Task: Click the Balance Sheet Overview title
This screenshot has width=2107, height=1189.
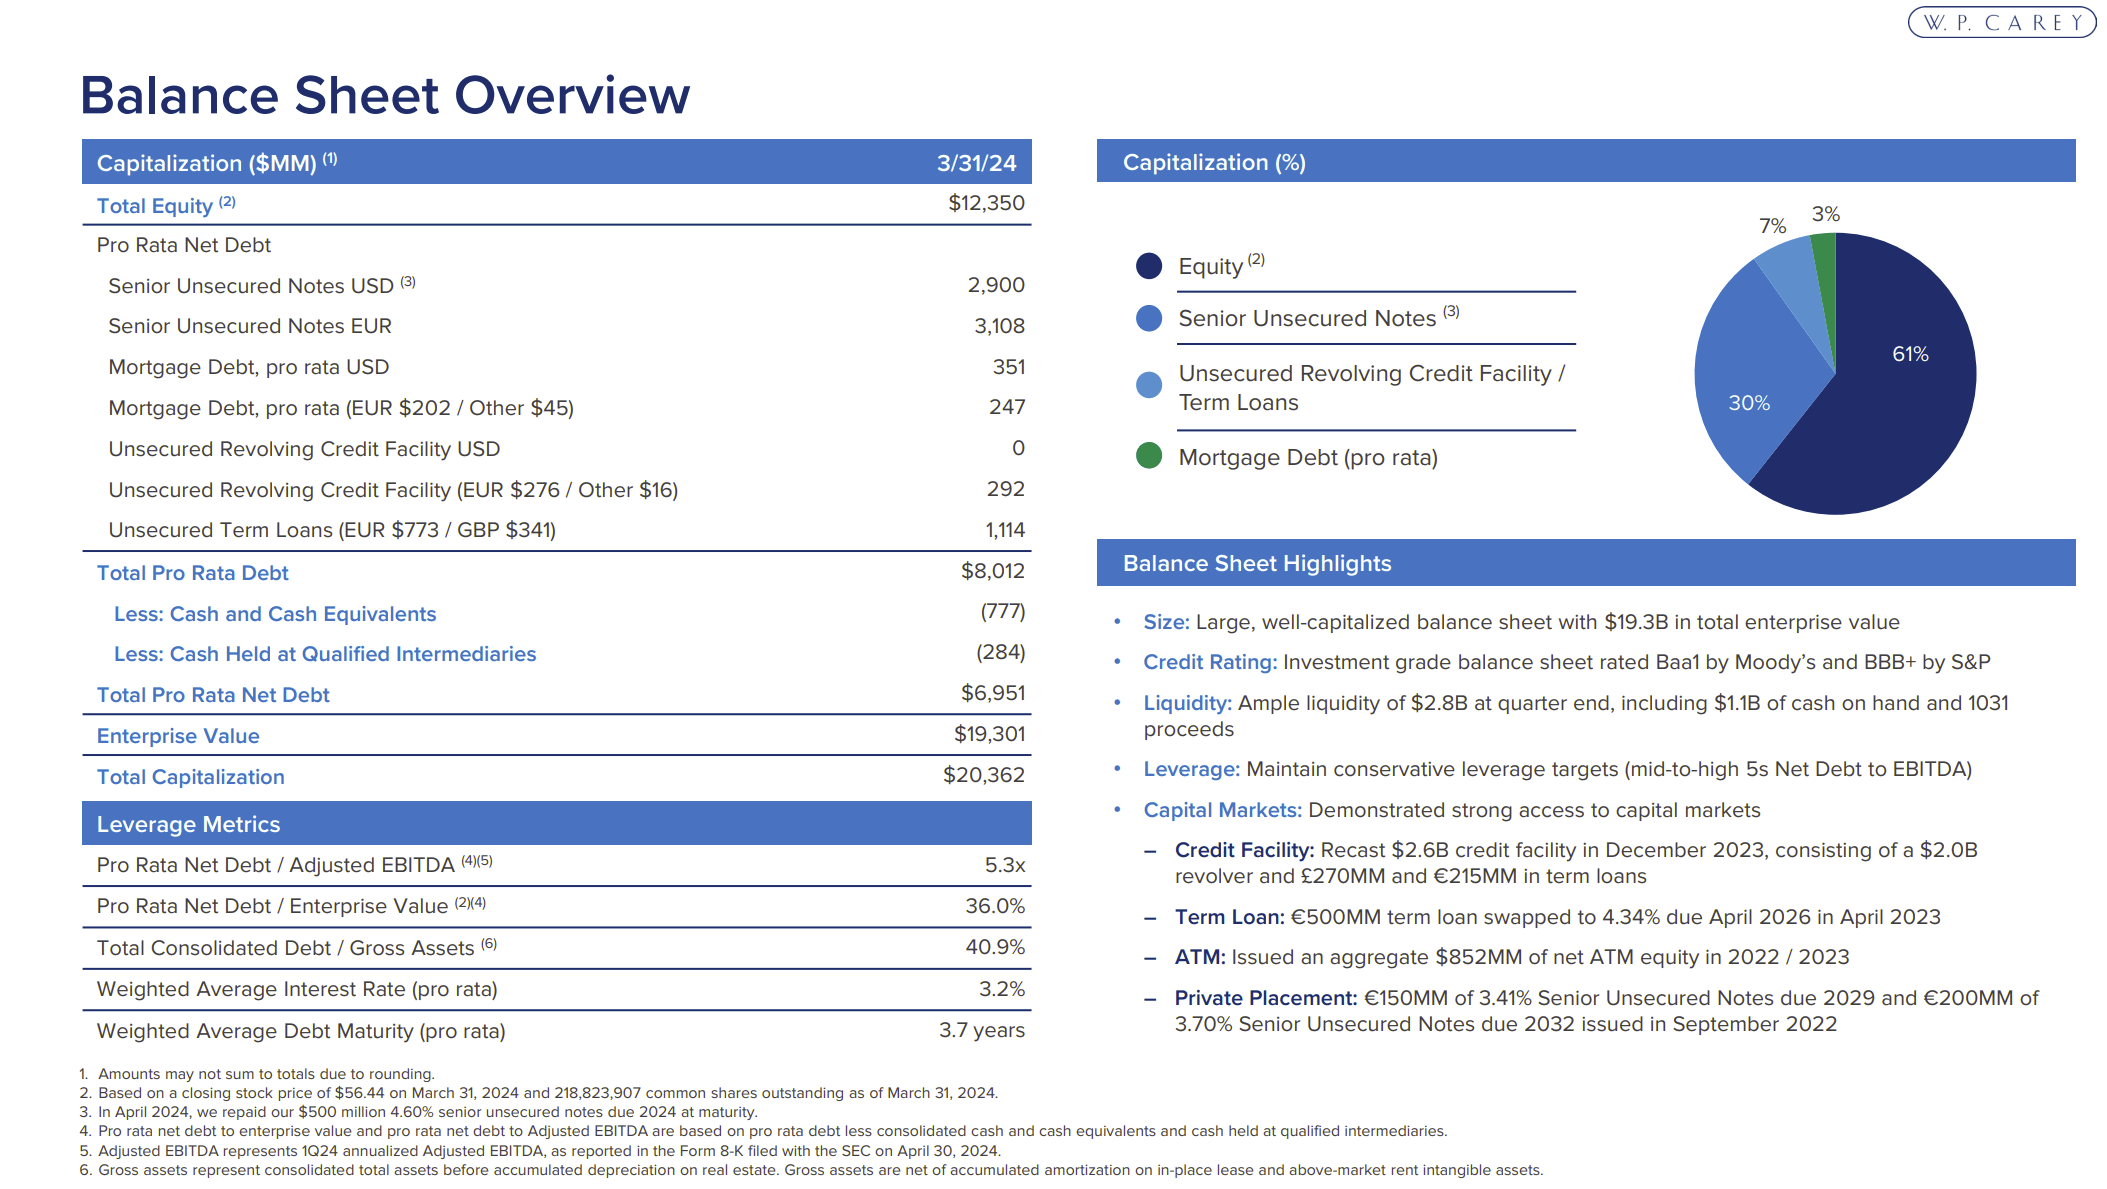Action: tap(385, 95)
